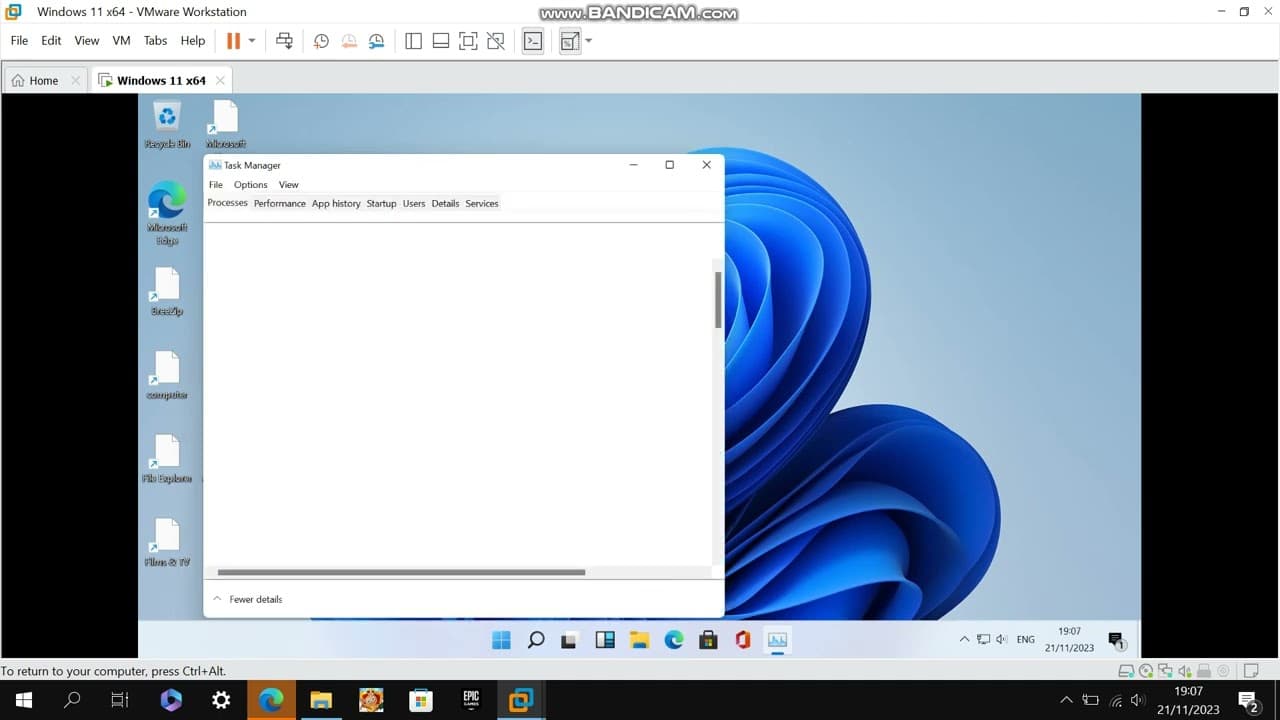Open the VMware View menu
1280x720 pixels.
point(87,41)
